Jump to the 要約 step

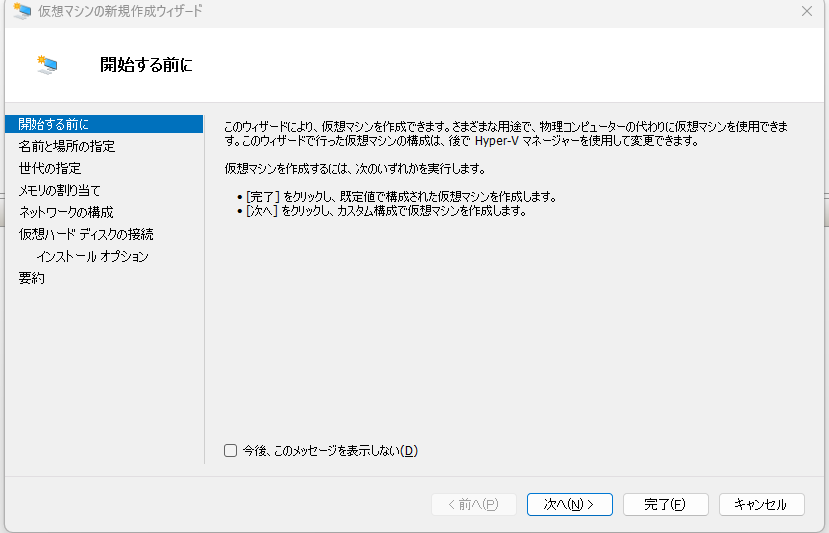[32, 278]
